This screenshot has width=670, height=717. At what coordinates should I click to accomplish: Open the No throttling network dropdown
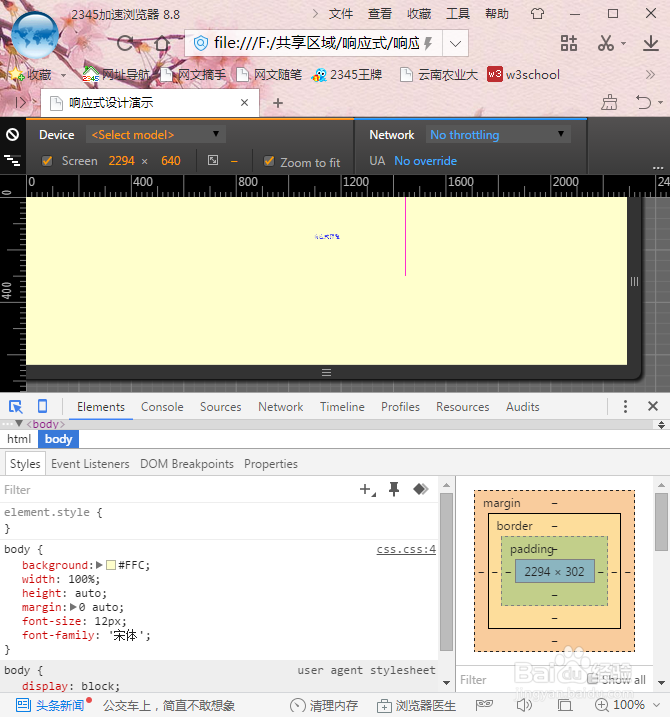(498, 135)
